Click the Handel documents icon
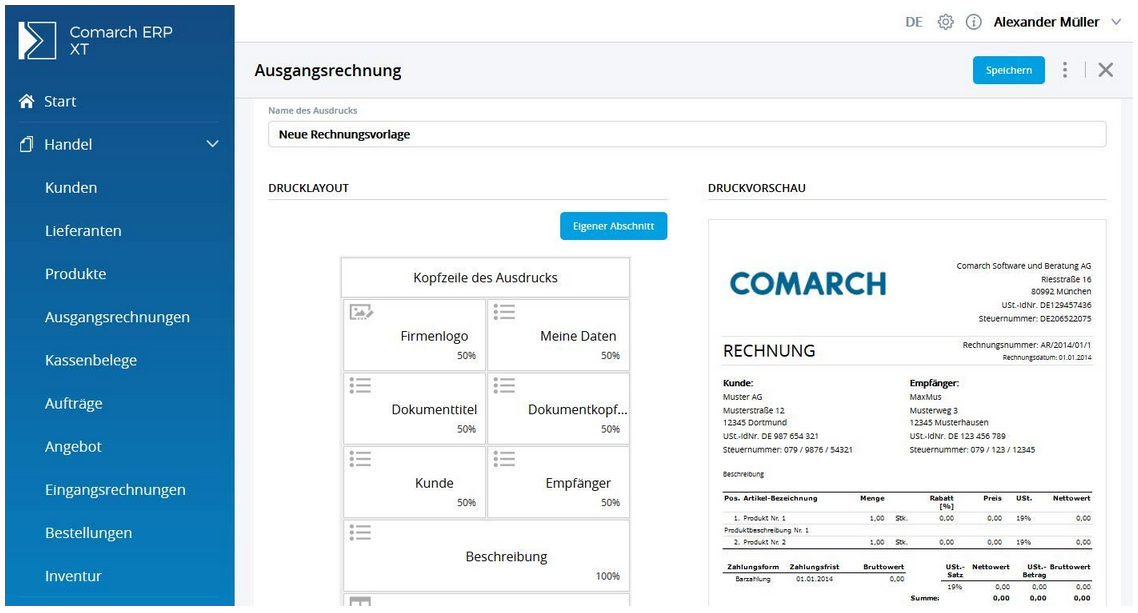The width and height of the screenshot is (1138, 613). click(26, 144)
